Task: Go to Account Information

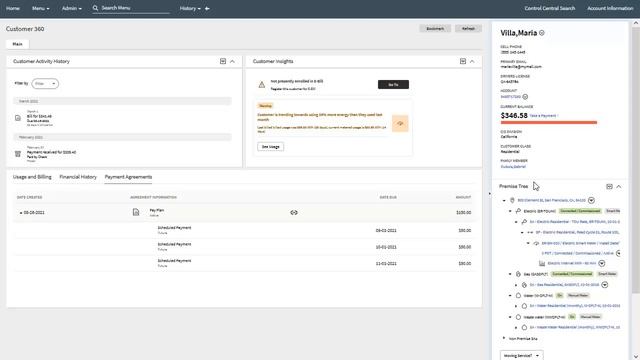Action: pyautogui.click(x=610, y=8)
